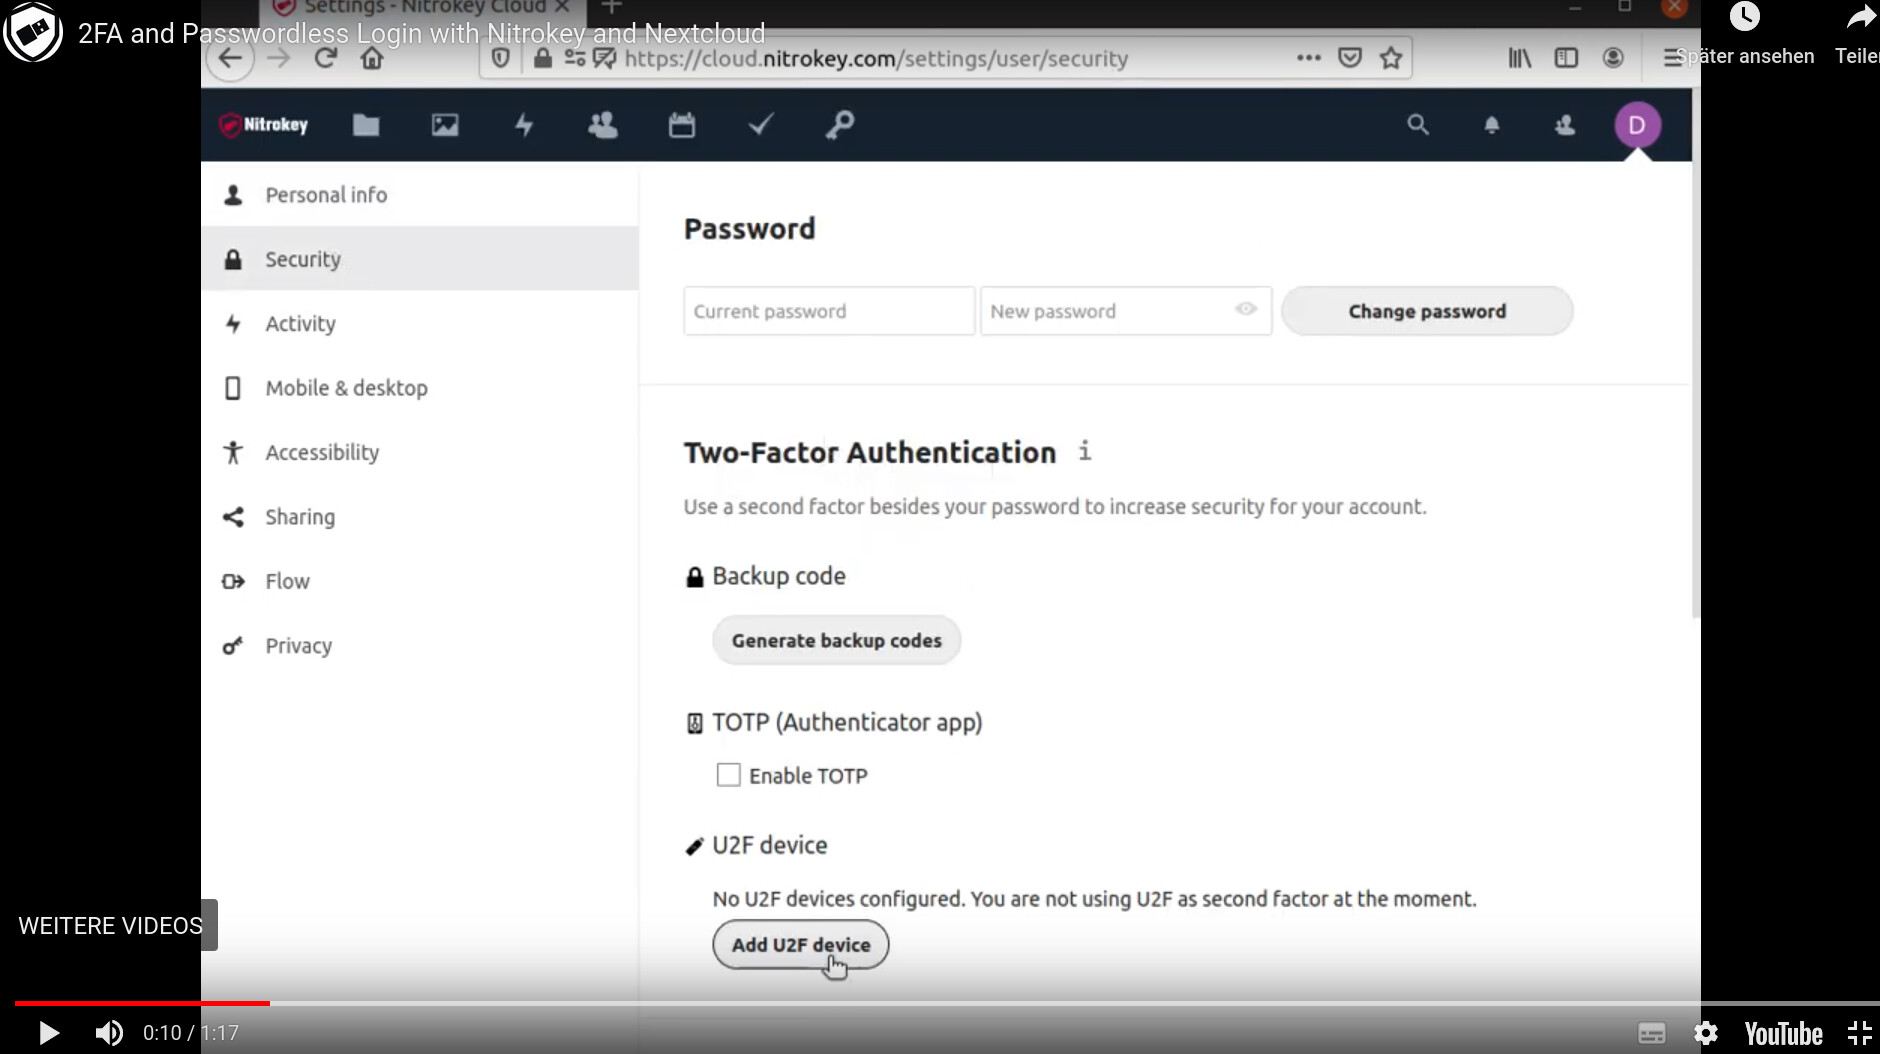Click the Change password button
This screenshot has height=1054, width=1880.
(x=1427, y=311)
